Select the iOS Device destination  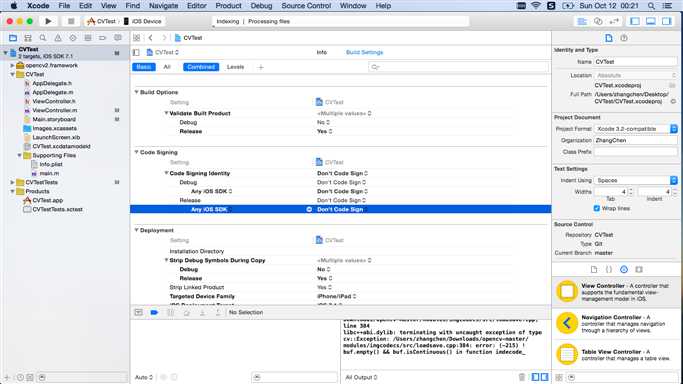pos(143,21)
